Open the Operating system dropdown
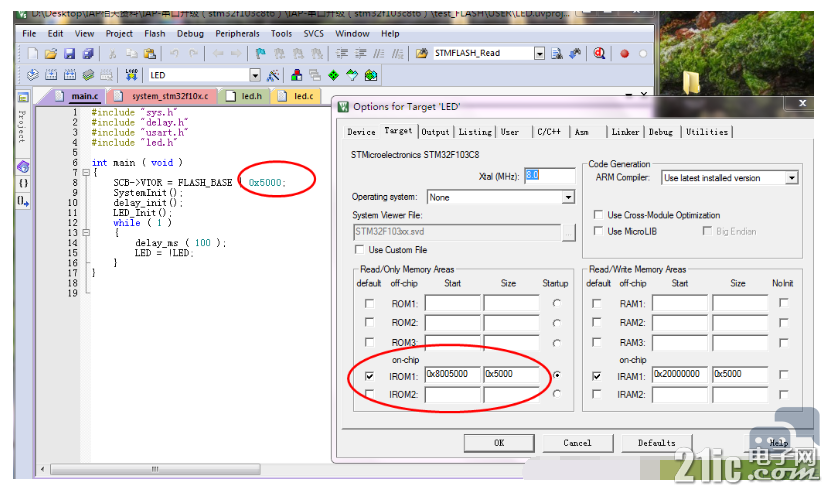The image size is (828, 490). [x=568, y=197]
